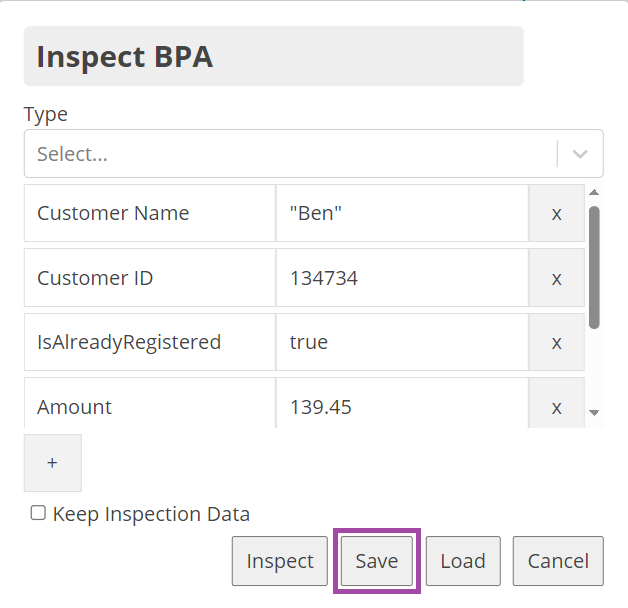
Task: Click the Load button
Action: [463, 561]
